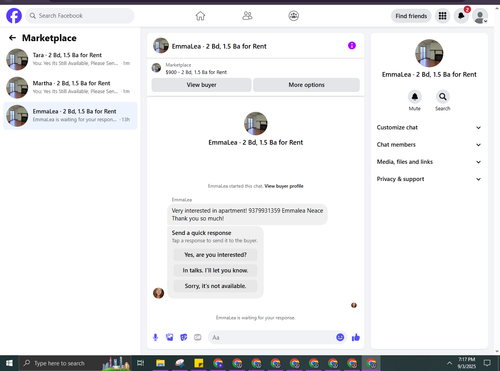Click the More options button
Screen dimensions: 500x371
306,85
